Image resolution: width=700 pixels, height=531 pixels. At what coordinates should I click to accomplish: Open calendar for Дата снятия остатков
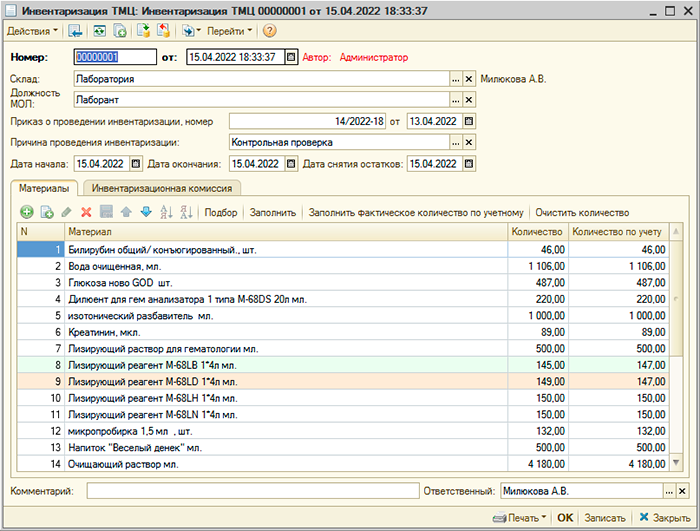click(x=468, y=164)
